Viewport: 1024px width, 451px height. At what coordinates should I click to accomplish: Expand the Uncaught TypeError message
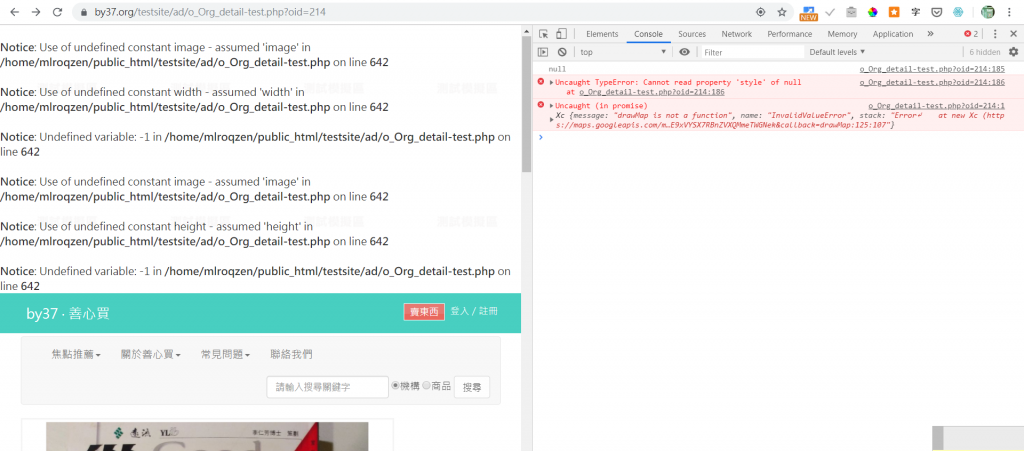(552, 82)
